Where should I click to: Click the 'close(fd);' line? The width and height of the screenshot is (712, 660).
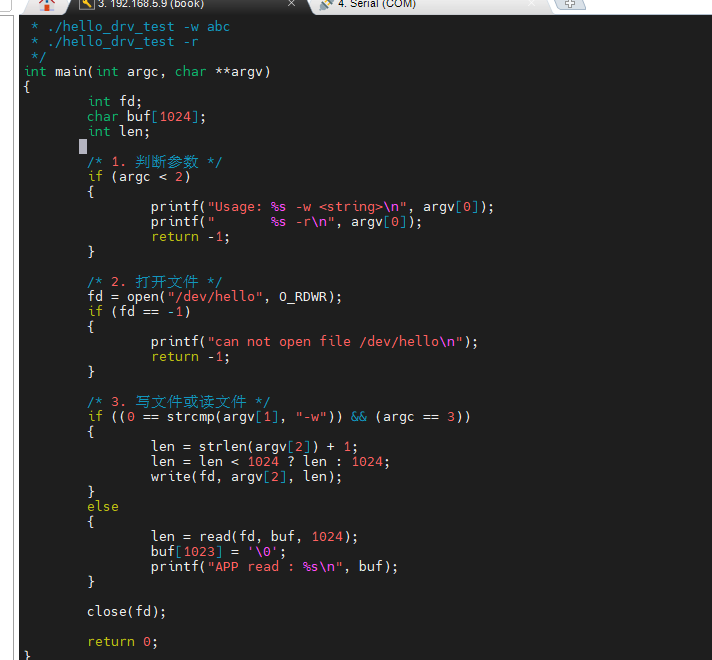point(127,611)
